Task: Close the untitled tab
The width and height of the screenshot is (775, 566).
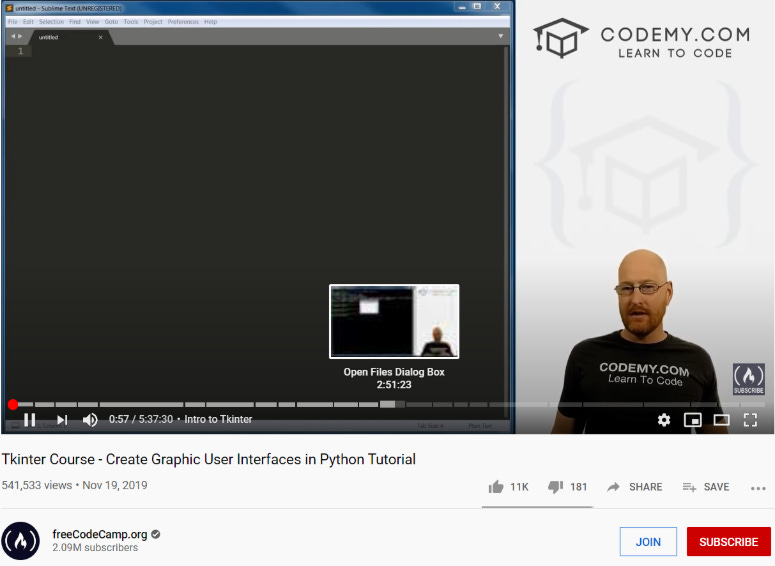Action: coord(100,37)
